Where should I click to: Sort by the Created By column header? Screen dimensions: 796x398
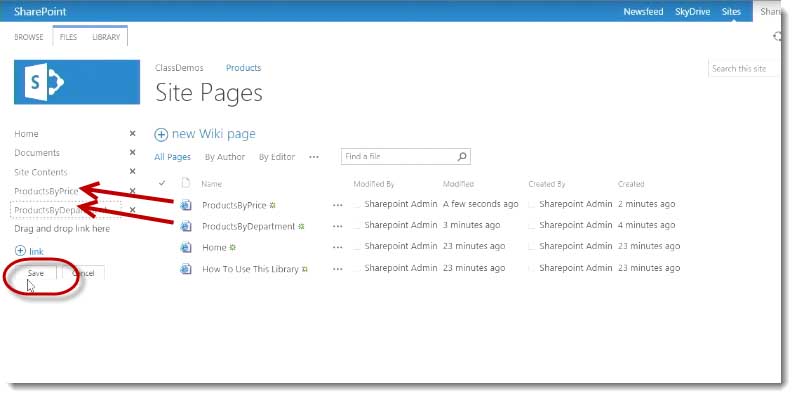(547, 184)
